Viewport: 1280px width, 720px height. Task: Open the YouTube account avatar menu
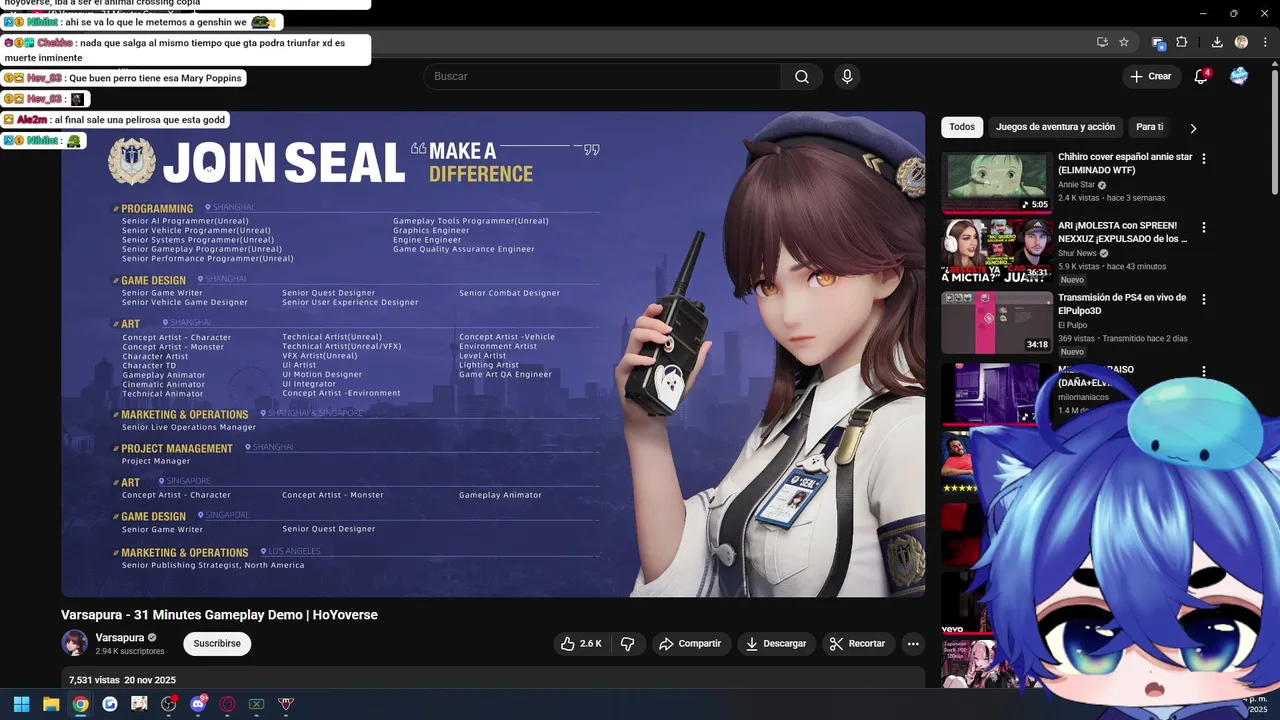coord(1239,77)
